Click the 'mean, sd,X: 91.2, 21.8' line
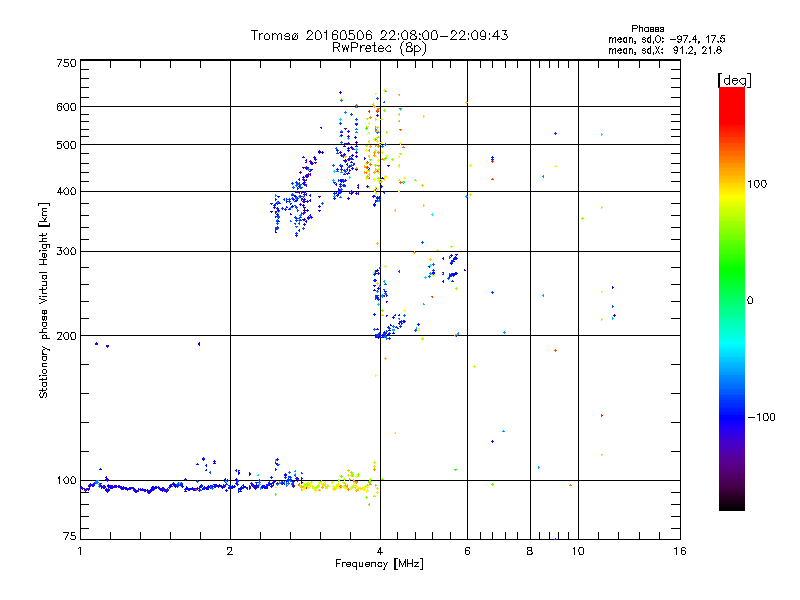This screenshot has height=600, width=800. tap(665, 50)
